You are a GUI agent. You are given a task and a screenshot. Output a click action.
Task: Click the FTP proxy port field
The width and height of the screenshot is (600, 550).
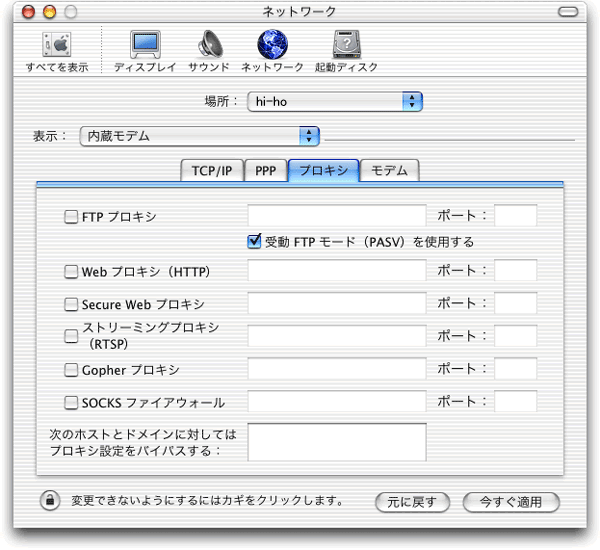(515, 215)
